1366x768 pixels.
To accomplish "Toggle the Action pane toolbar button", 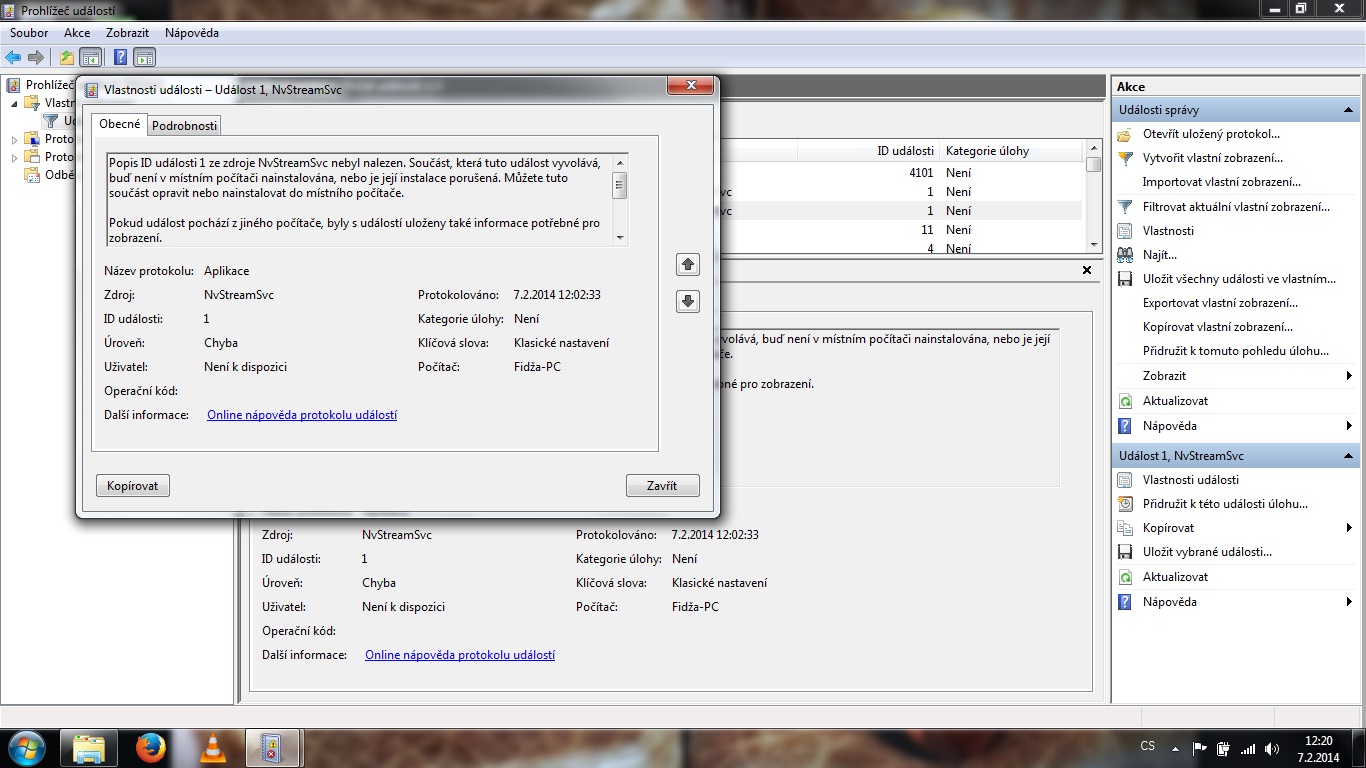I will point(144,57).
